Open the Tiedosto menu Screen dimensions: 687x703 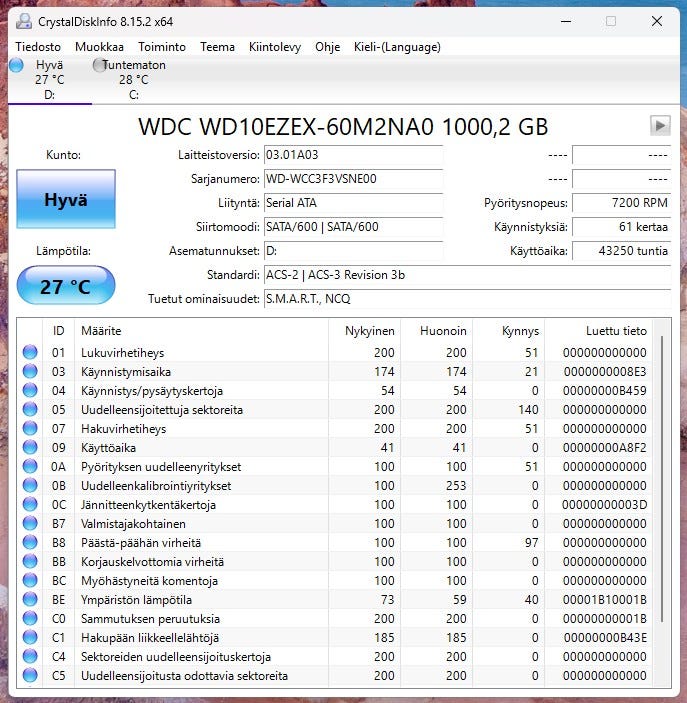point(38,47)
